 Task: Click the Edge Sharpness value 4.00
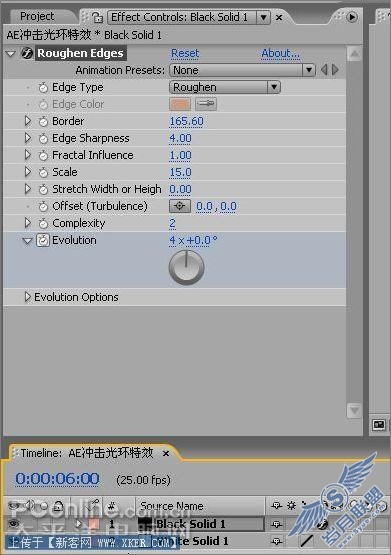(x=180, y=138)
